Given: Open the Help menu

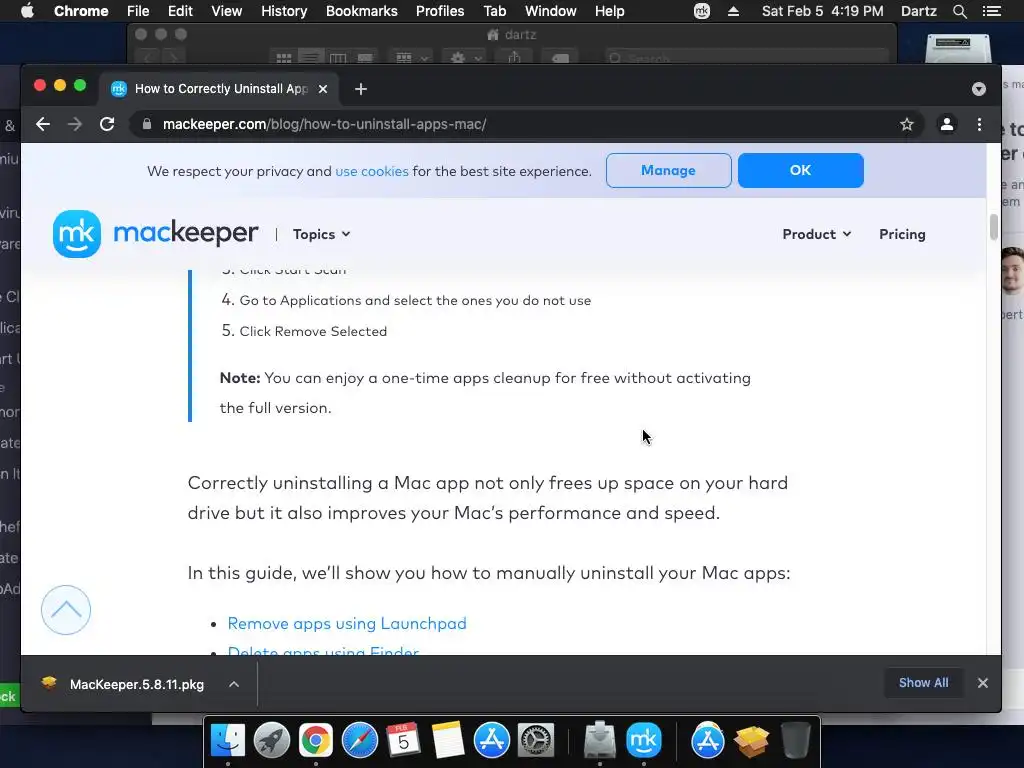Looking at the screenshot, I should 609,11.
